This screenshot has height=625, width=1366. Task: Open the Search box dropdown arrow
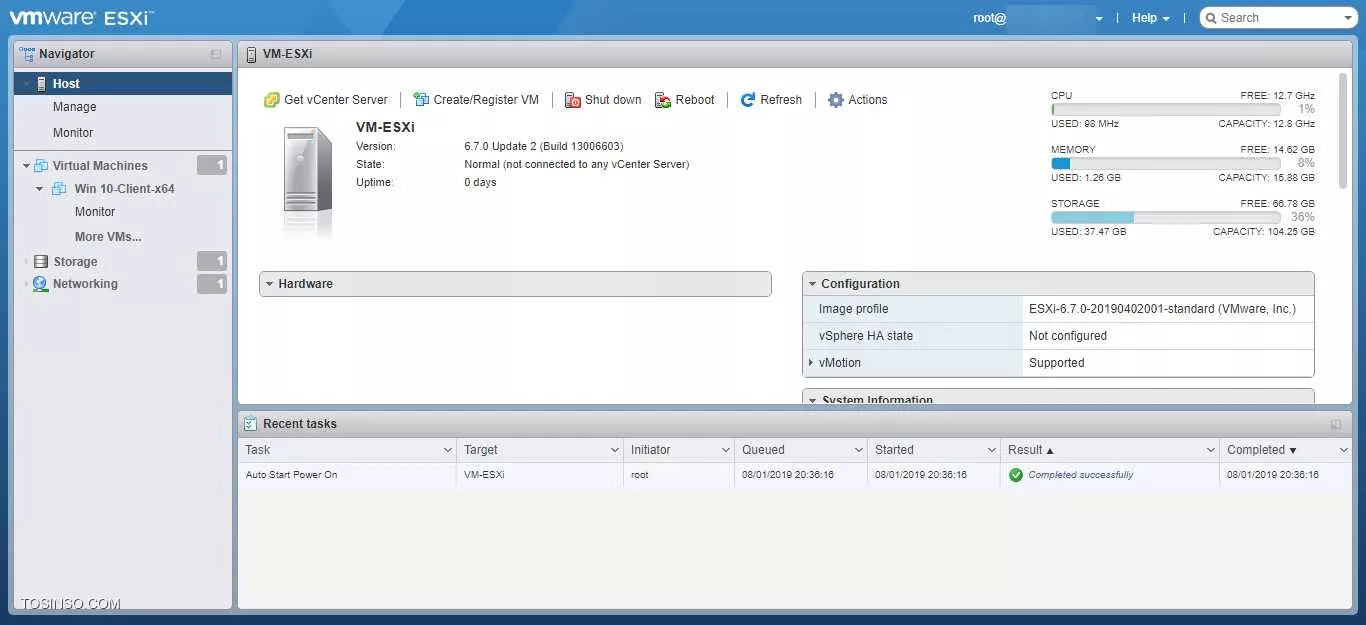(1346, 18)
